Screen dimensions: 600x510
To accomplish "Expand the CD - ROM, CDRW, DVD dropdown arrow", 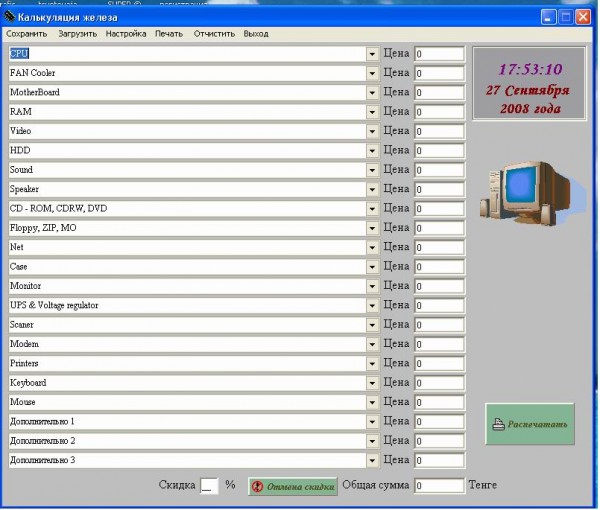I will 372,209.
